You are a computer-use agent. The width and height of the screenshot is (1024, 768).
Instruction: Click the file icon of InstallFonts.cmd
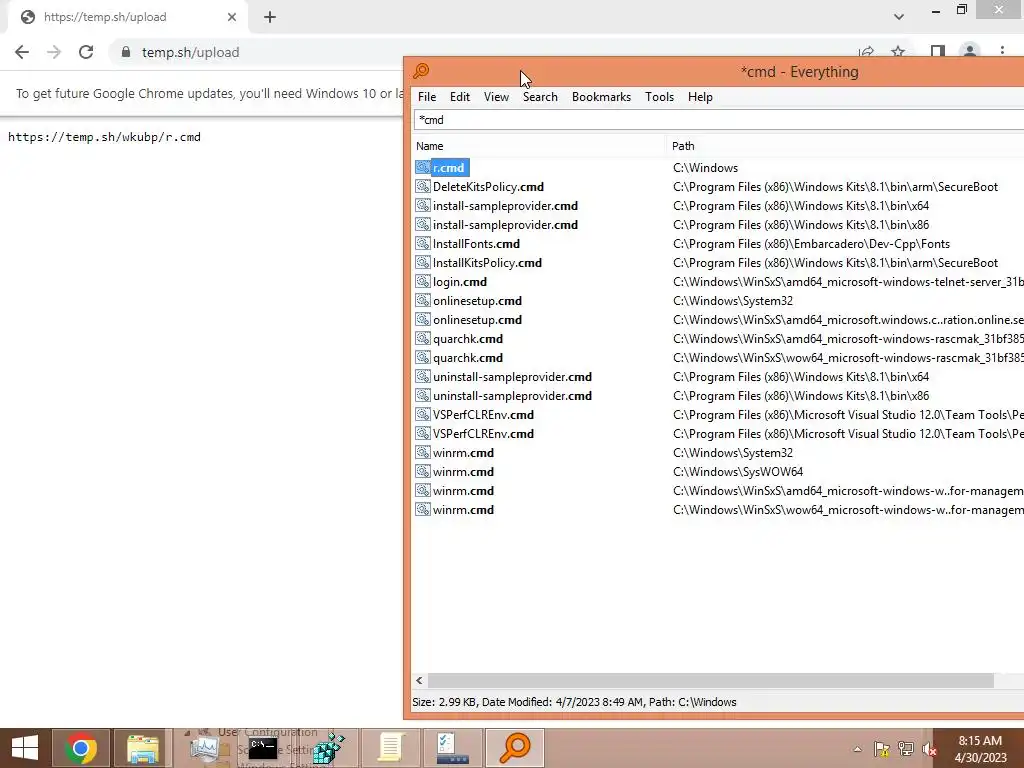(x=423, y=244)
